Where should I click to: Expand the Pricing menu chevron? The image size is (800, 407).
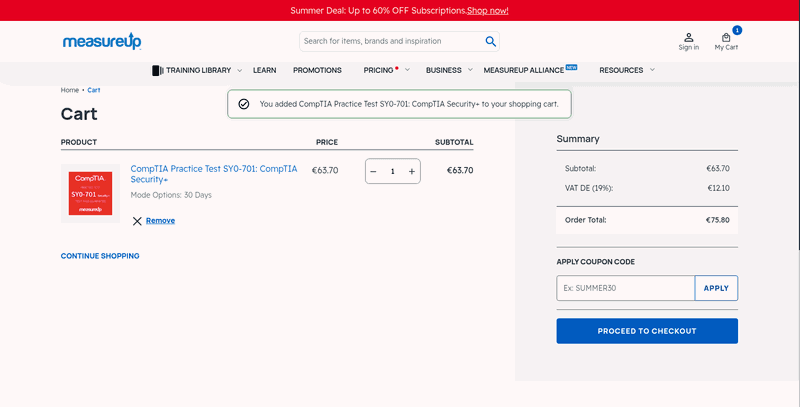click(407, 70)
